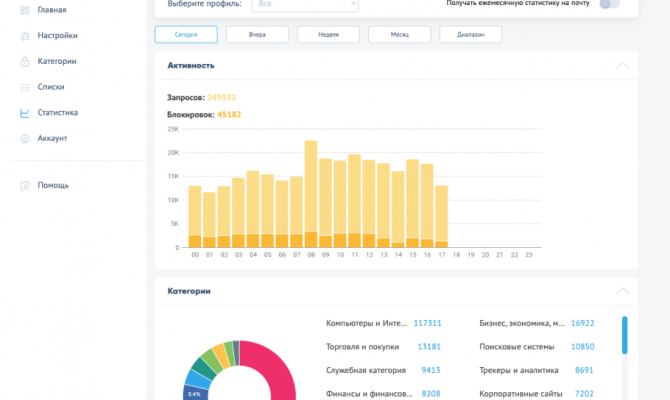Click the Списки list icon
The image size is (670, 400).
(25, 87)
